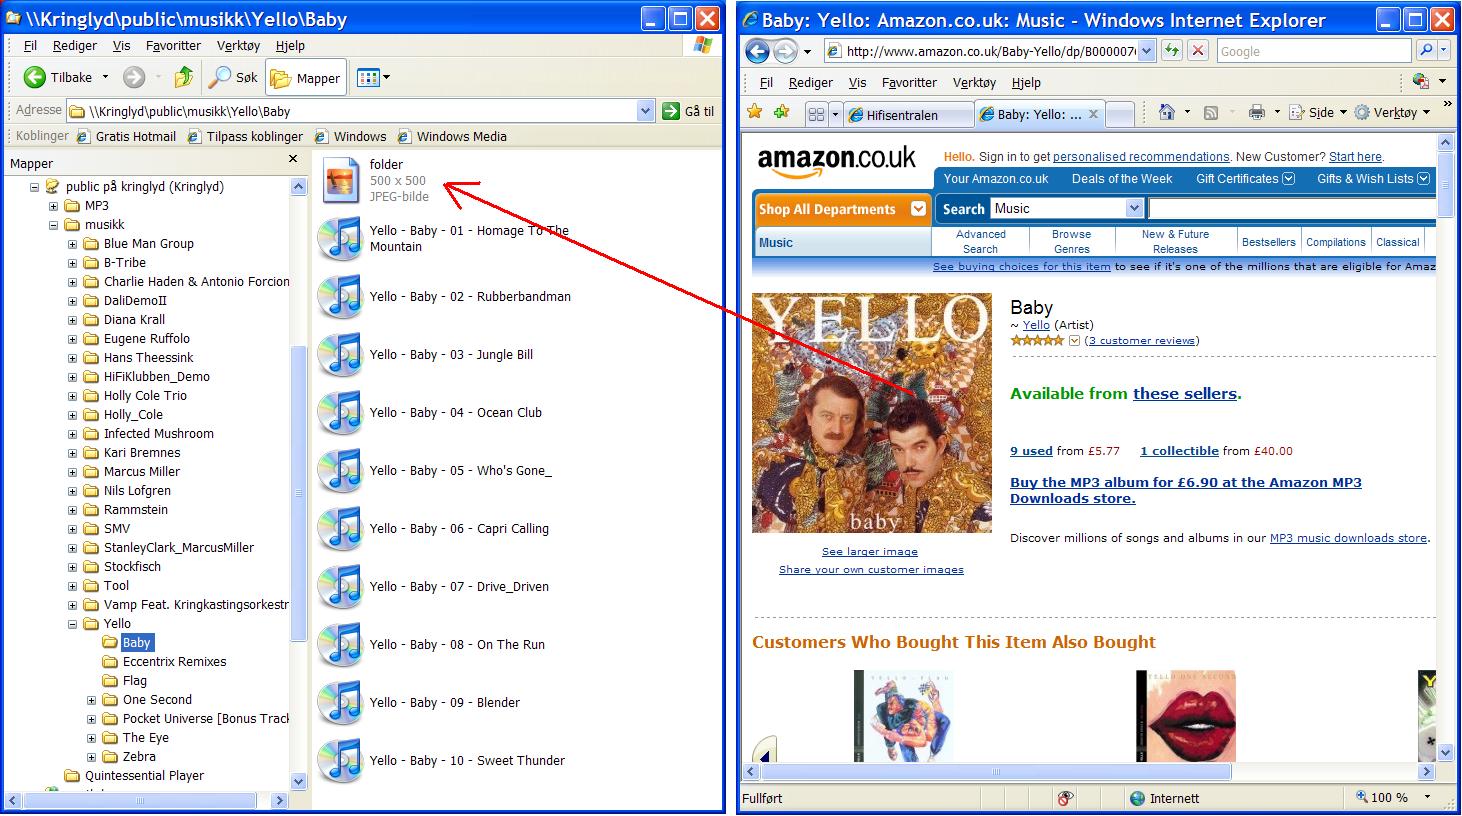1462x816 pixels.
Task: Open the Rediger menu in Explorer
Action: pos(75,46)
